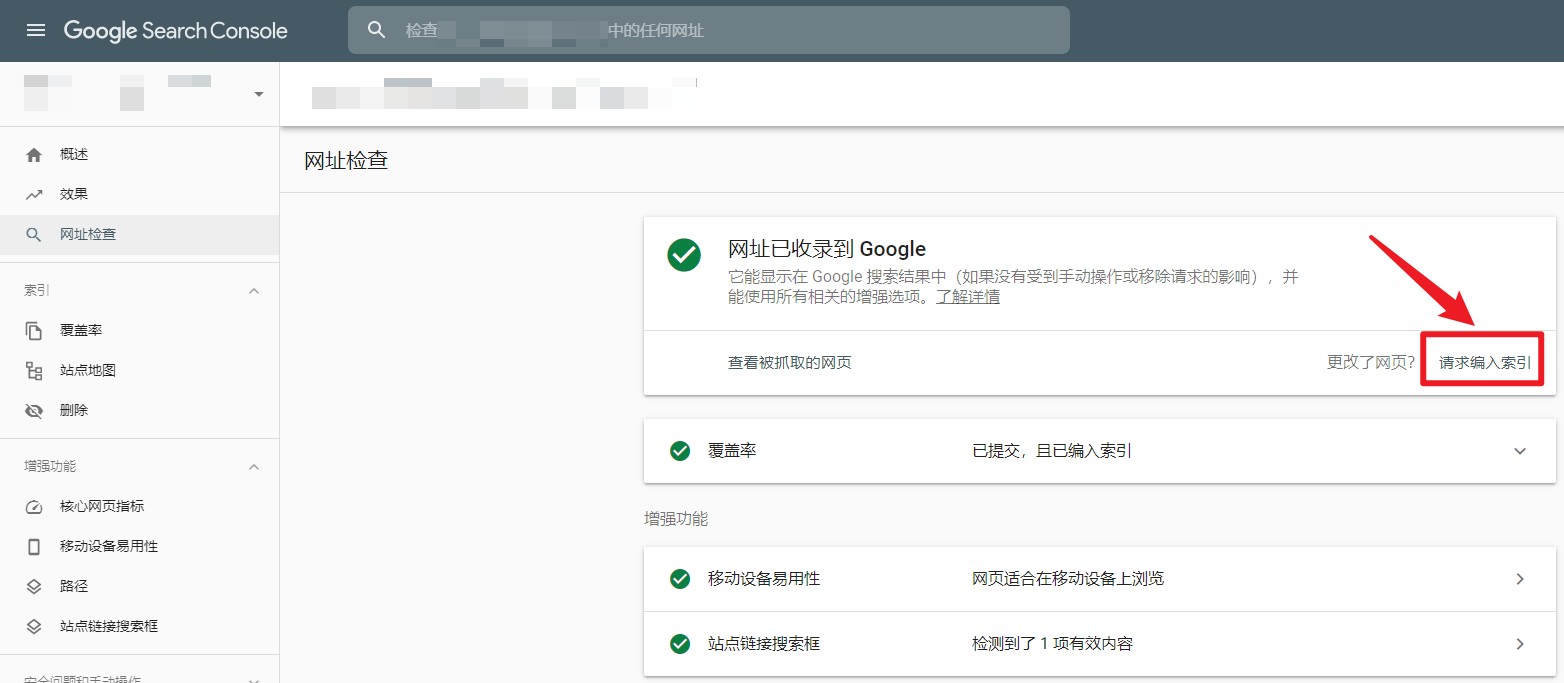Click the 网址已收录到 Google status title
This screenshot has width=1564, height=683.
pyautogui.click(x=827, y=249)
